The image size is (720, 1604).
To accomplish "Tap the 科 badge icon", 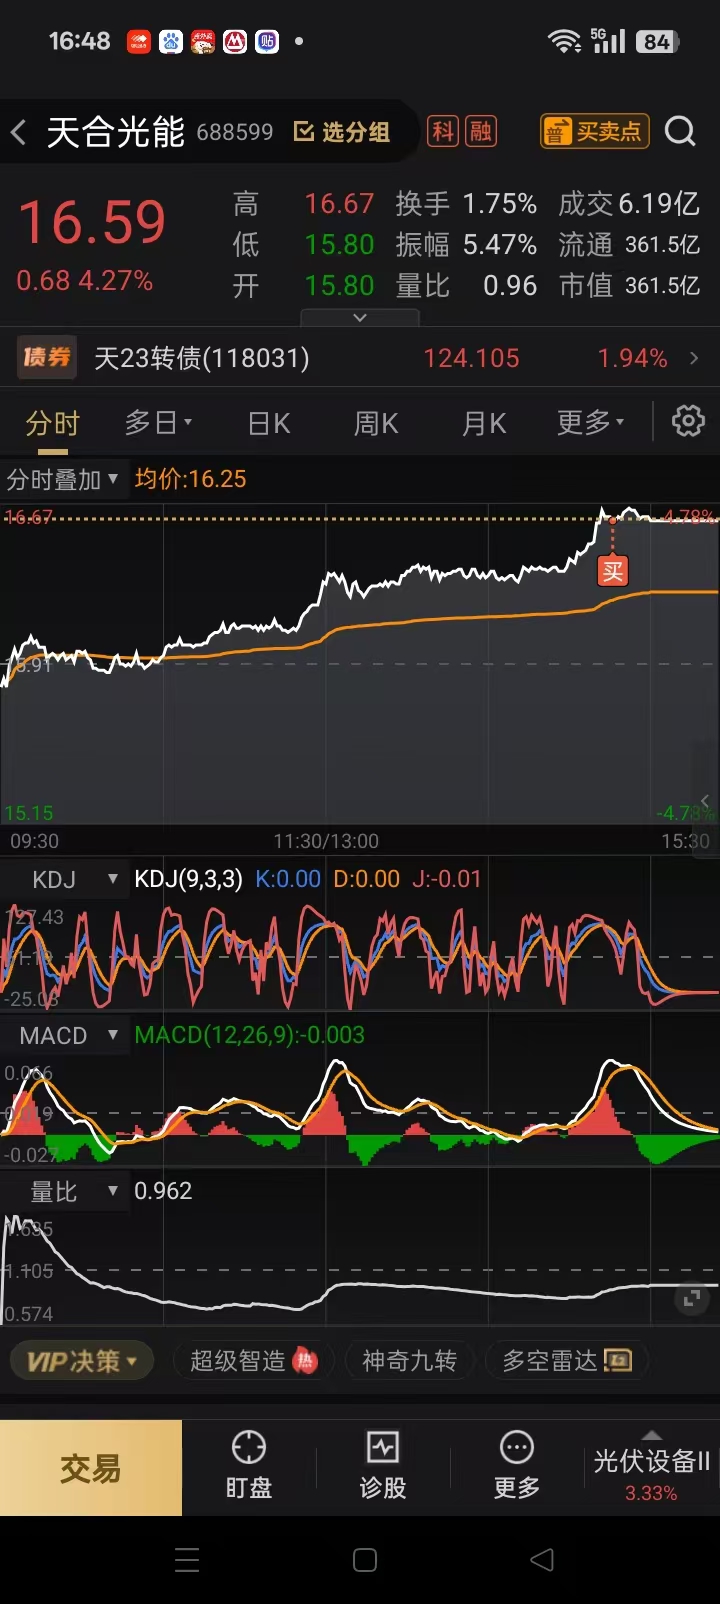I will (x=443, y=131).
